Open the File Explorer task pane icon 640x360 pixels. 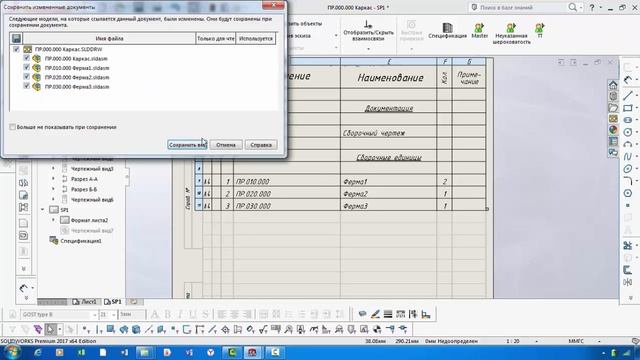pos(613,108)
